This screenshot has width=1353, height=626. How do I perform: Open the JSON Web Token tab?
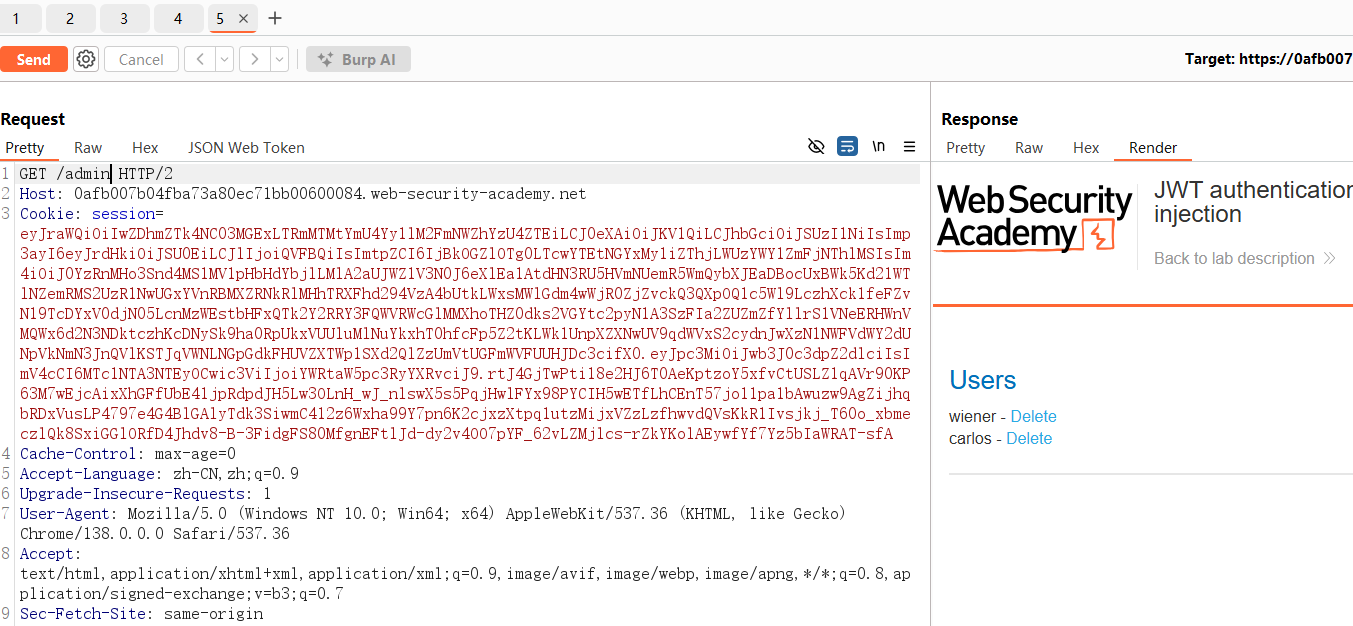point(246,148)
